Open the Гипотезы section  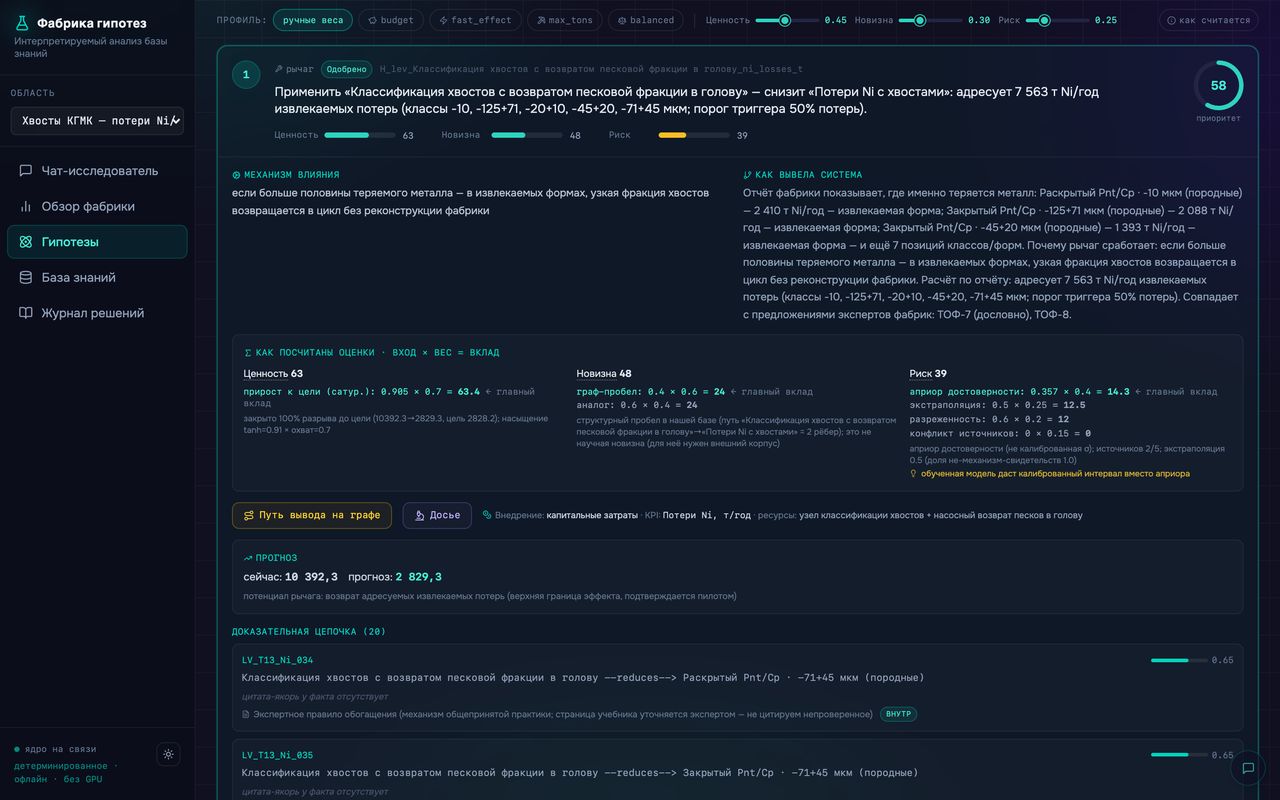(97, 242)
